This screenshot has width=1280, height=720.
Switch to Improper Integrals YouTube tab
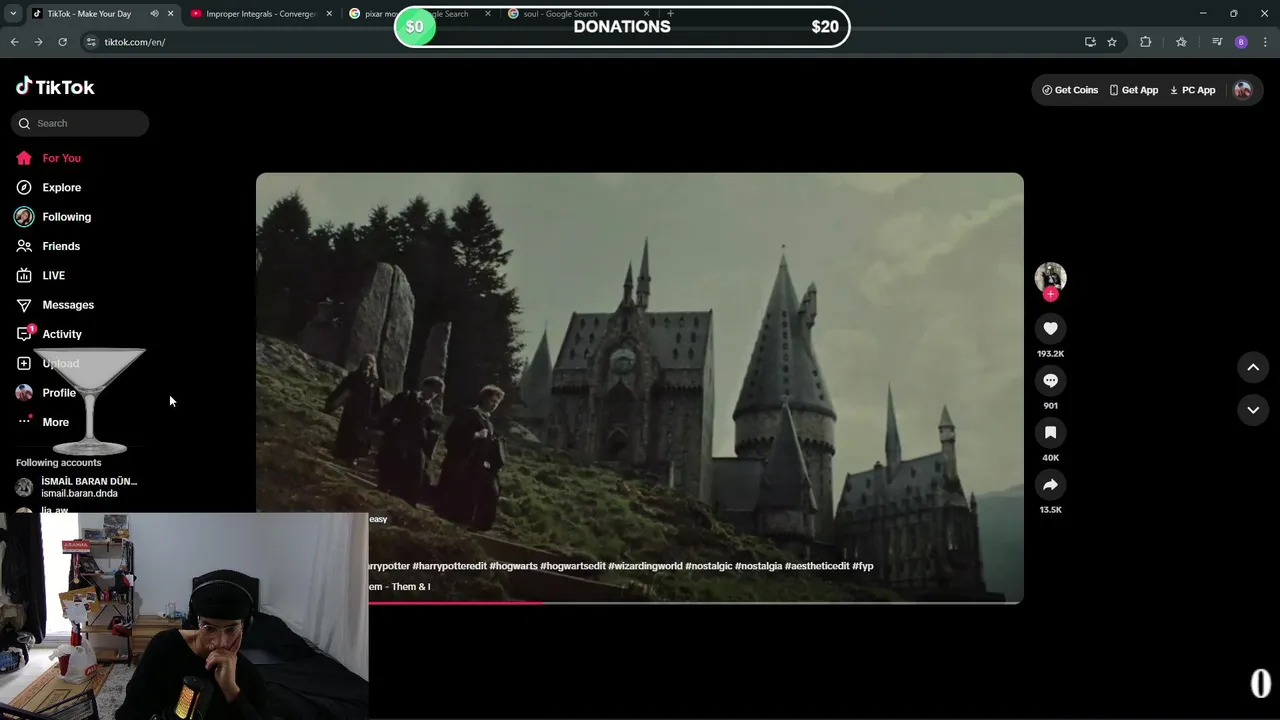(x=260, y=14)
